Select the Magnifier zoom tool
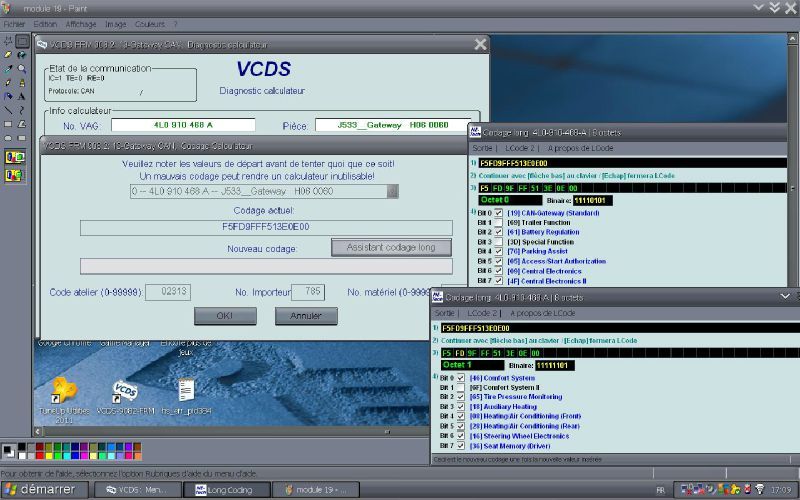Image resolution: width=800 pixels, height=500 pixels. pos(22,69)
